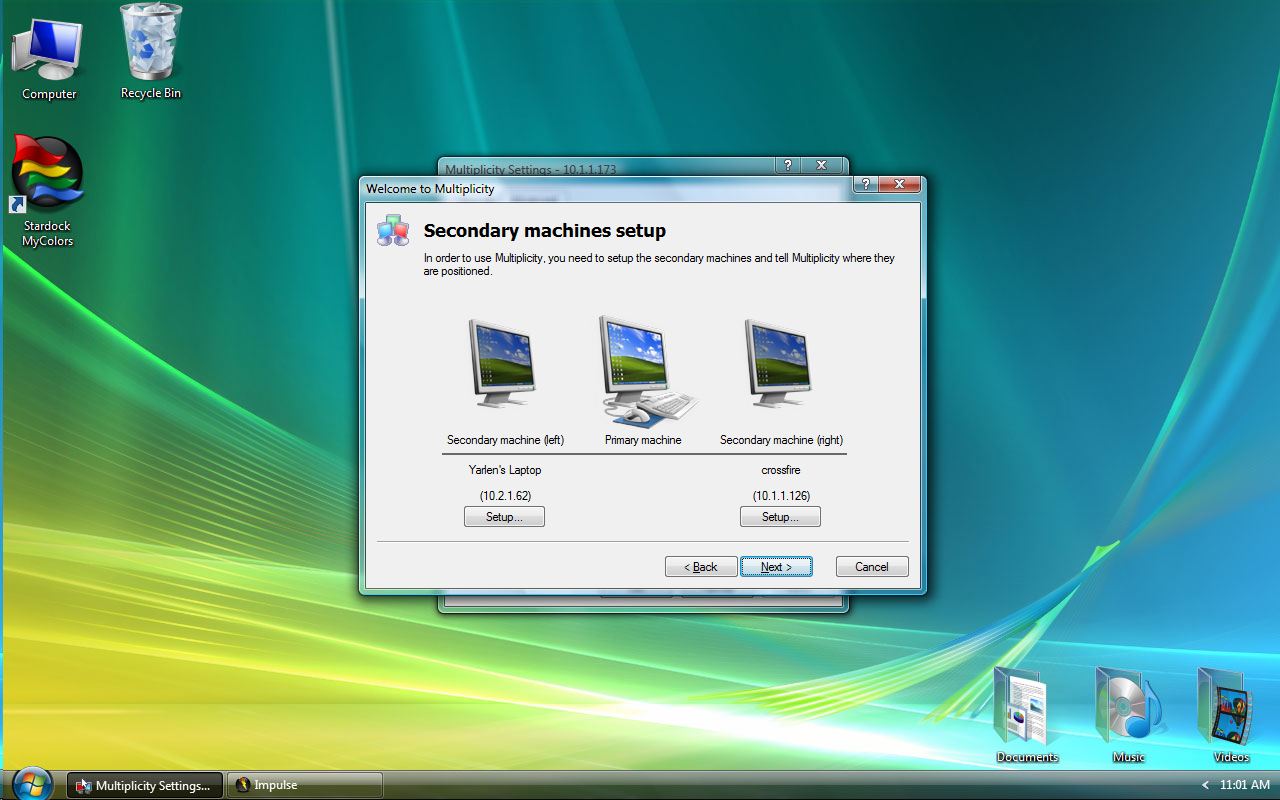This screenshot has width=1280, height=800.
Task: Switch to Impulse taskbar item
Action: coord(305,785)
